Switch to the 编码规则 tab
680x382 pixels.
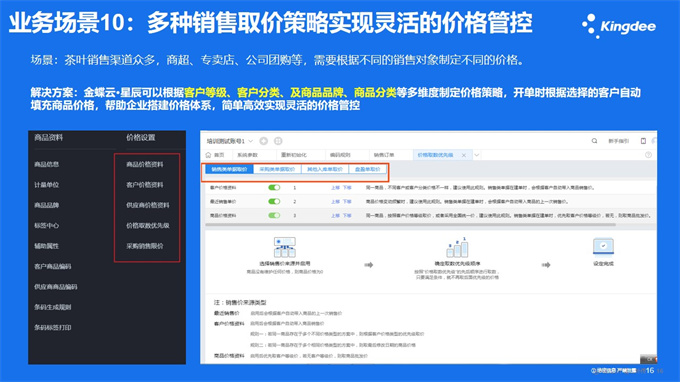[340, 155]
